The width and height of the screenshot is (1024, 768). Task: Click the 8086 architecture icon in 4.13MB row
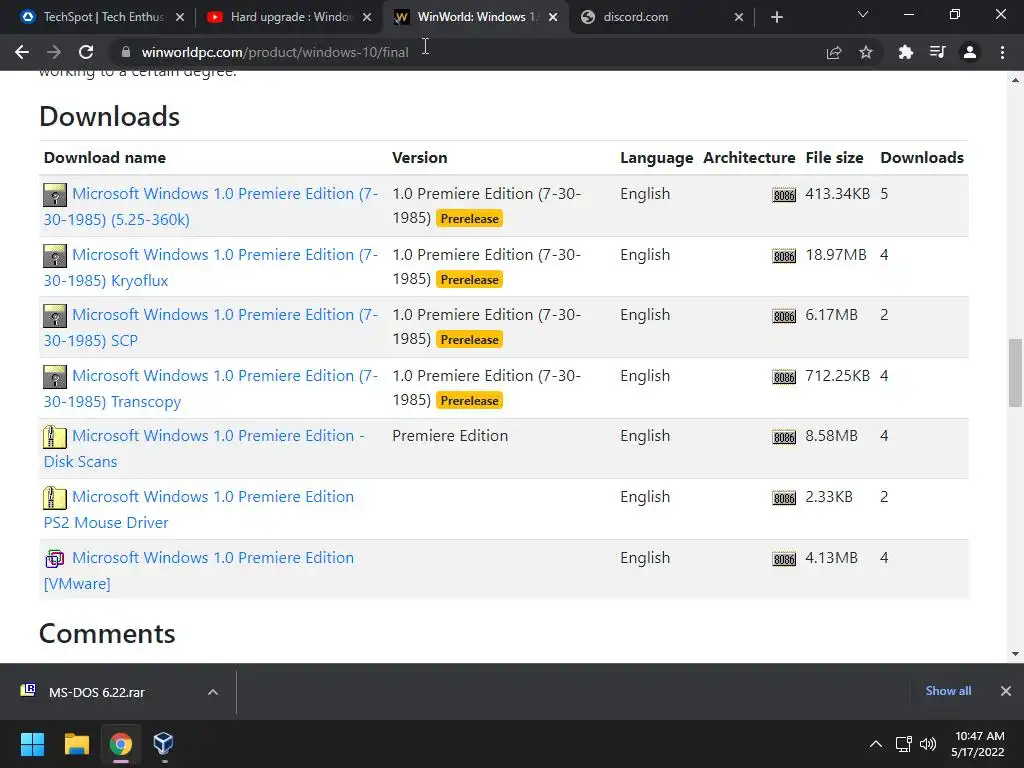pos(784,559)
